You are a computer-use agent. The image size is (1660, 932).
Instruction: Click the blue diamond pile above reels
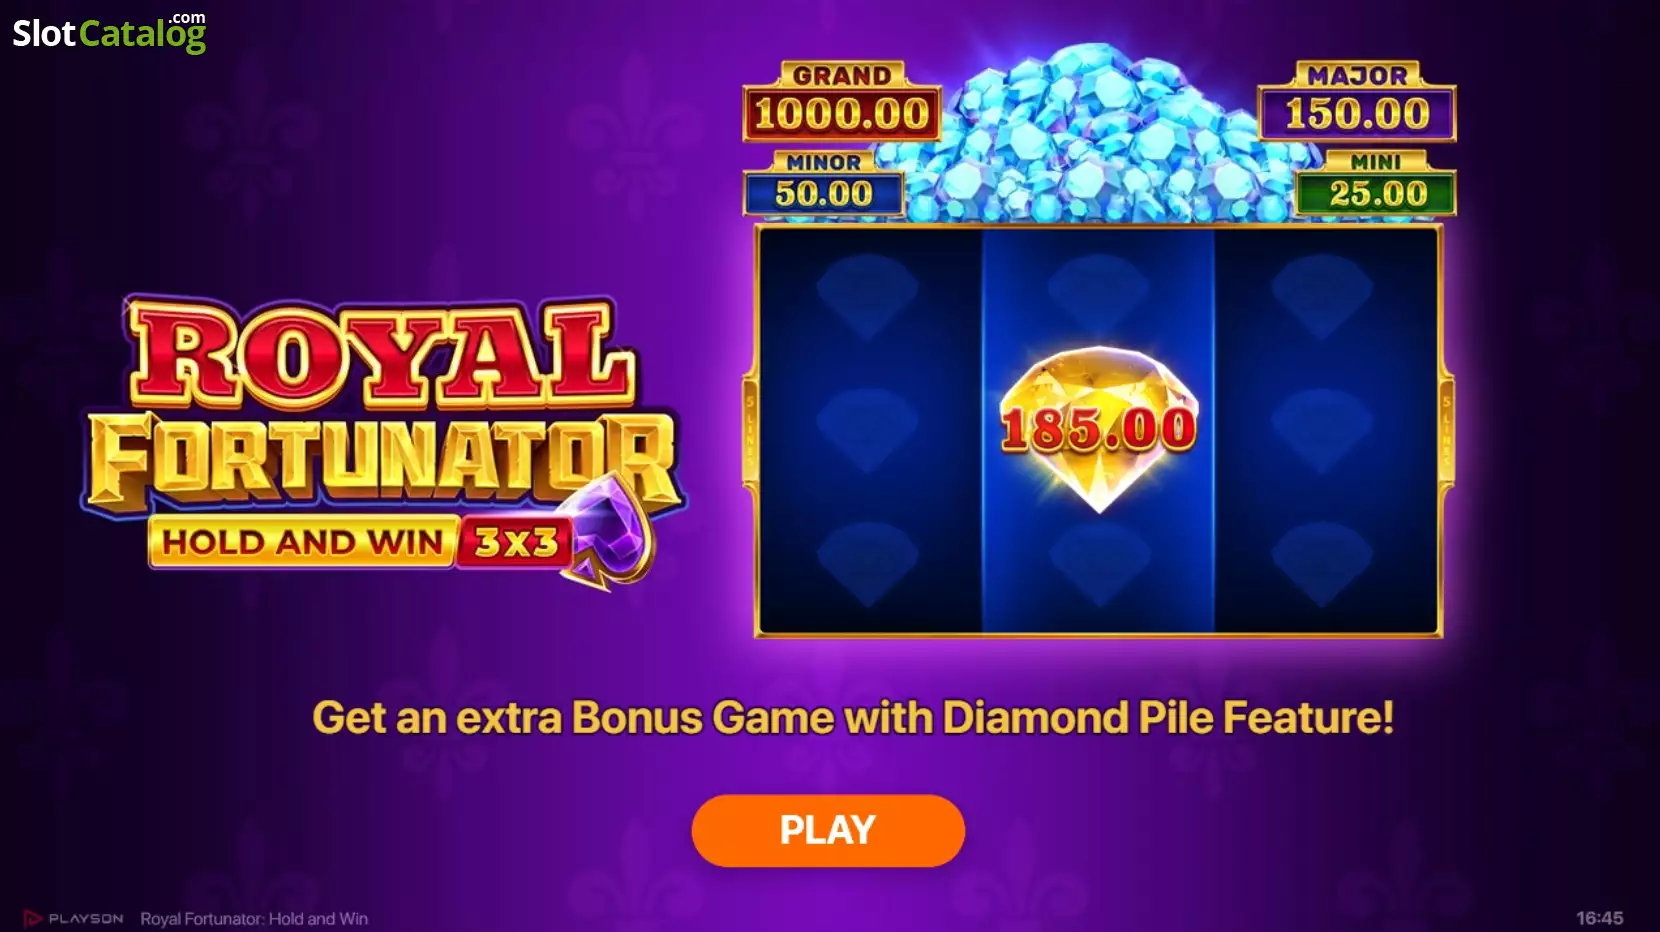tap(1098, 135)
